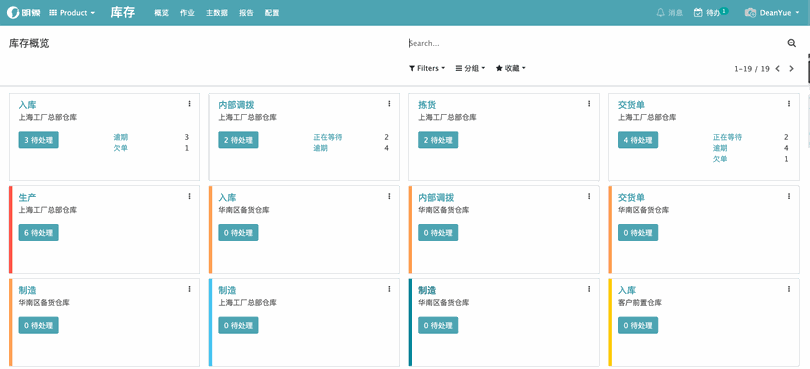Image resolution: width=810 pixels, height=369 pixels.
Task: Click 2 待处理 button on 内部调拨 card
Action: click(x=238, y=140)
